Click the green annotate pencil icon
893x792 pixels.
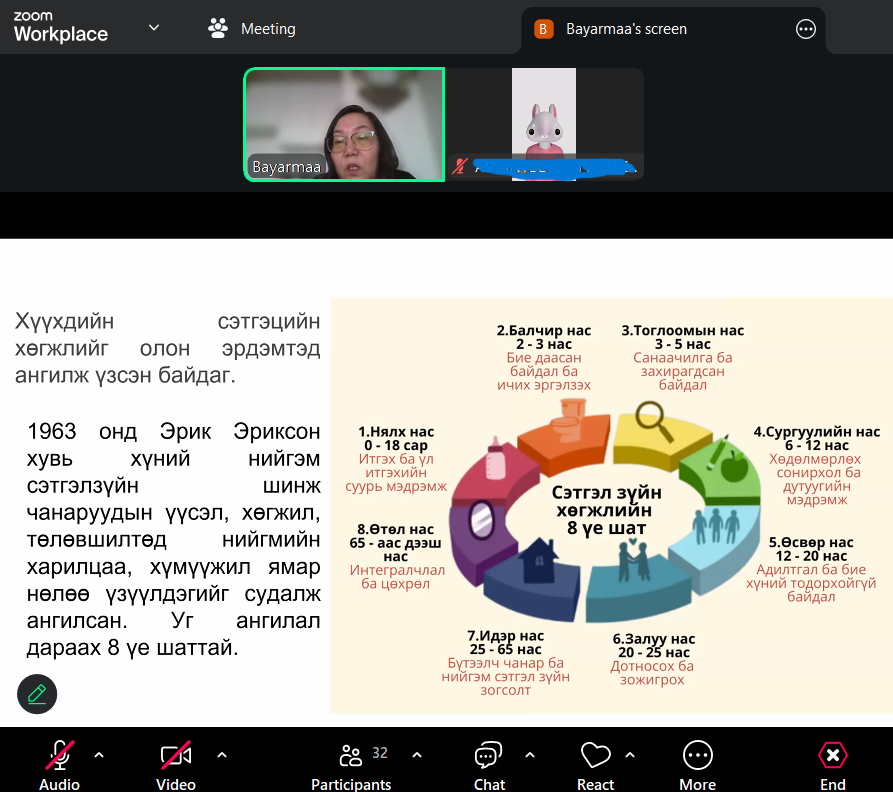37,693
